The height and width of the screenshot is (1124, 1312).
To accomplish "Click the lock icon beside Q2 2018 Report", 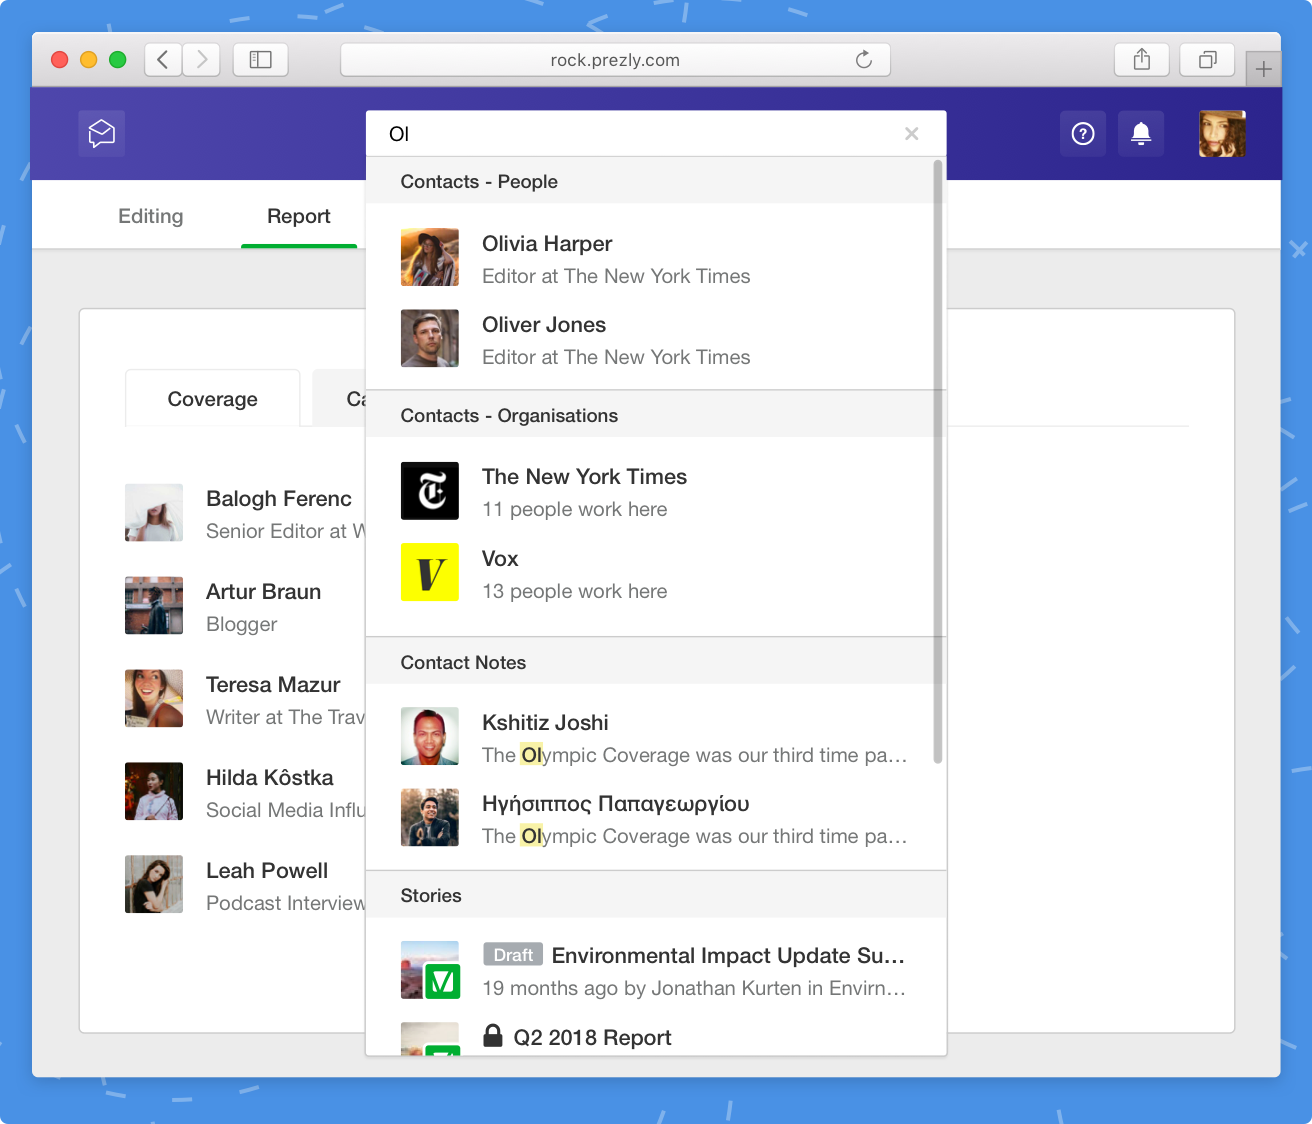I will coord(492,1035).
